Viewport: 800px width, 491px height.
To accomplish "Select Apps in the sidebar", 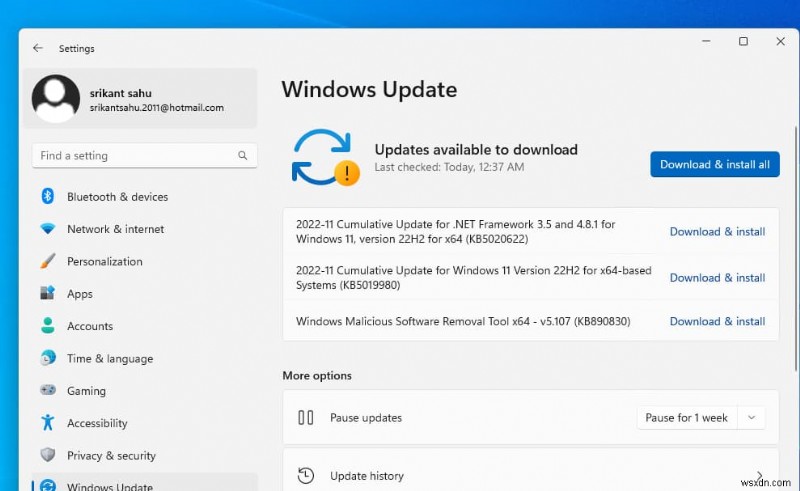I will (145, 293).
